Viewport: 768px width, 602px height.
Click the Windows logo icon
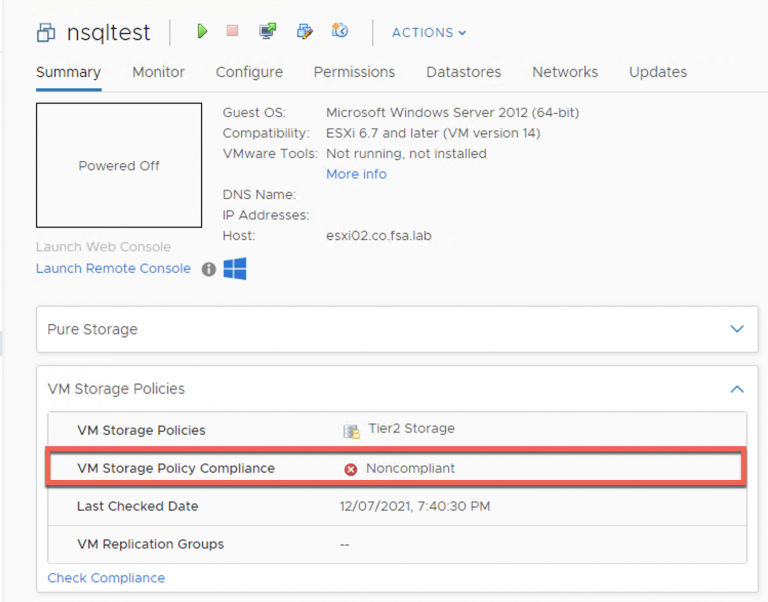click(x=235, y=268)
